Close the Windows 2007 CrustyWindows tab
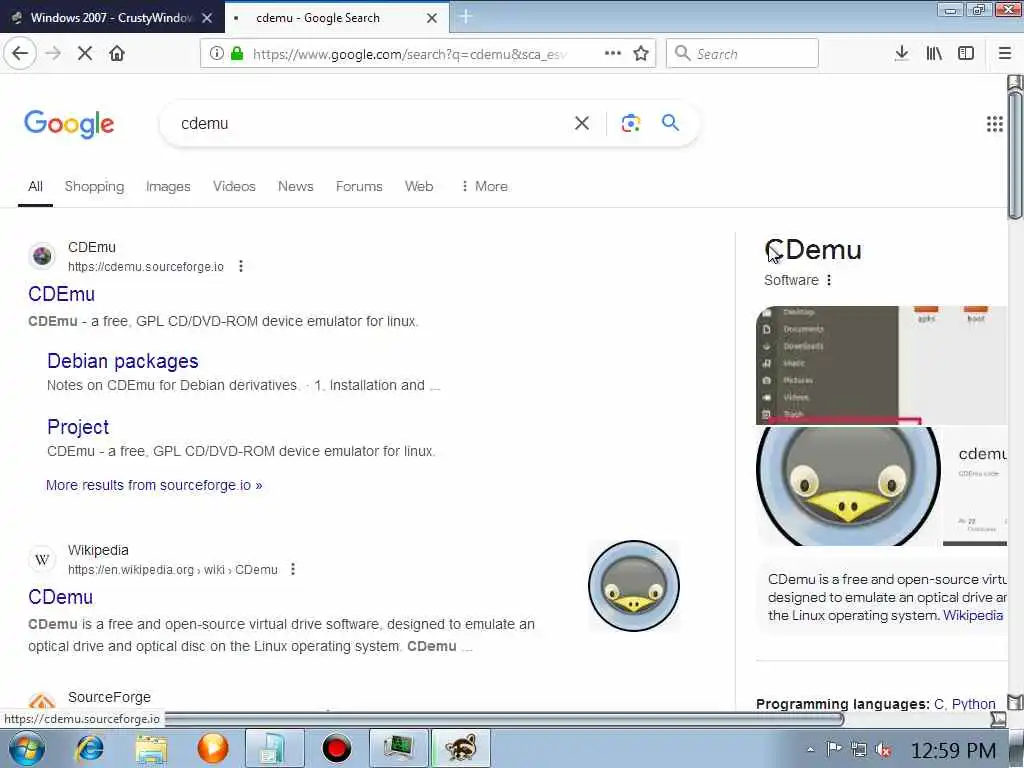This screenshot has width=1024, height=768. (x=207, y=18)
